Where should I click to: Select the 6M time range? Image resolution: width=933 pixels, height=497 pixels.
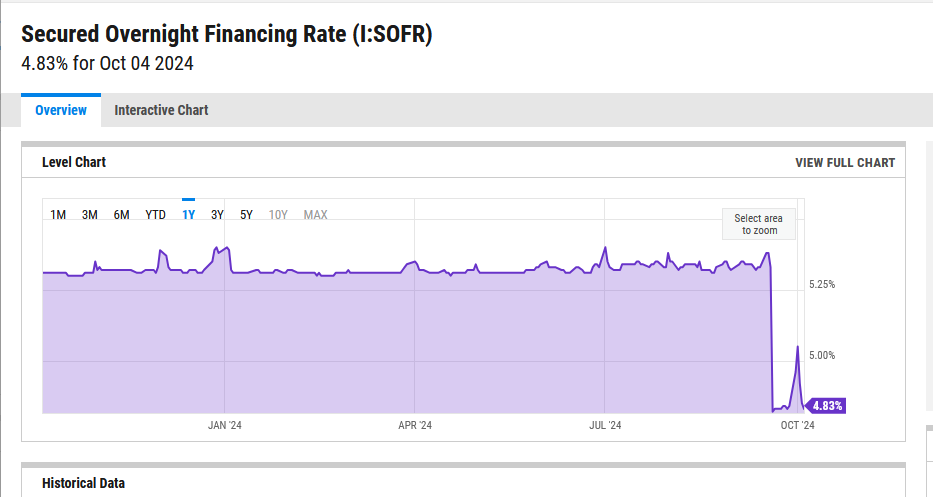[x=121, y=215]
